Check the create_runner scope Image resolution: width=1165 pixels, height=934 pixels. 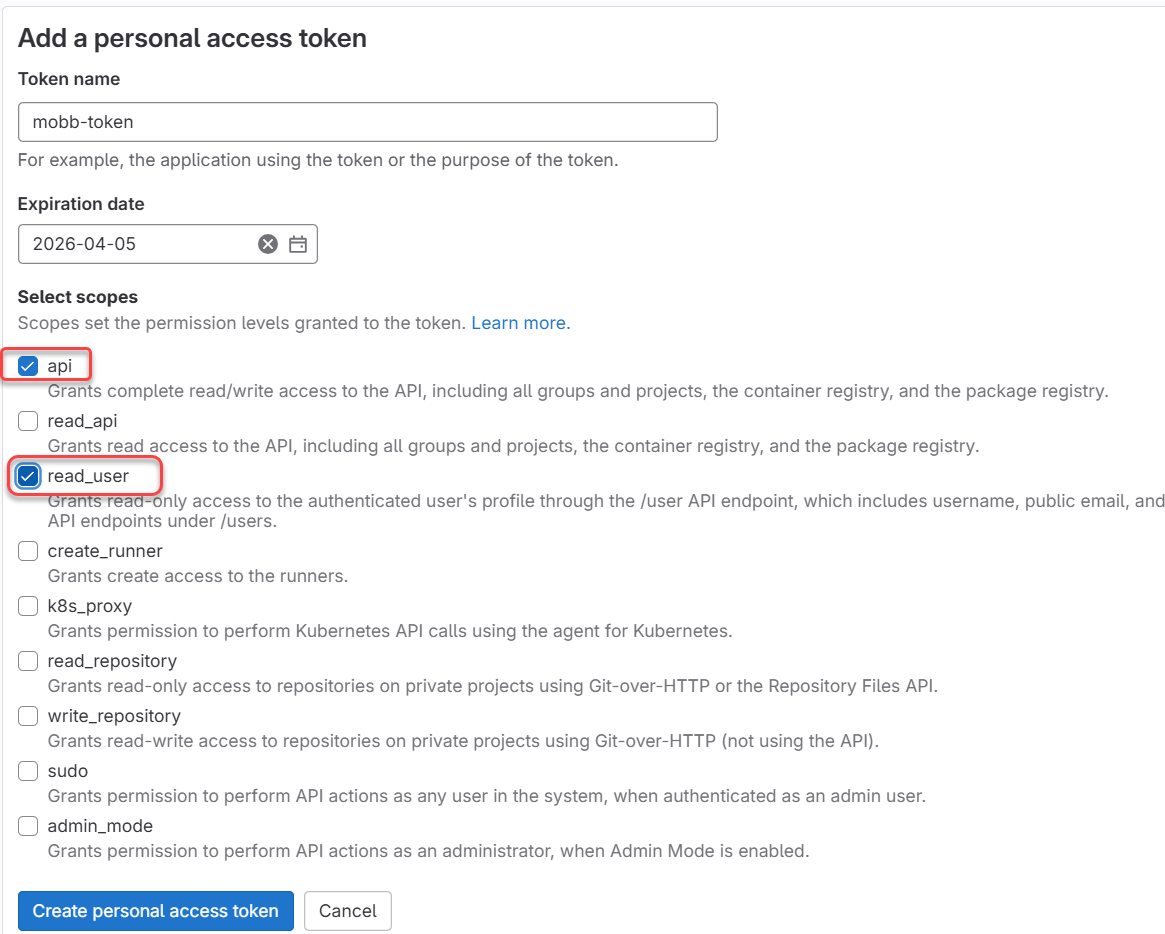pos(27,550)
